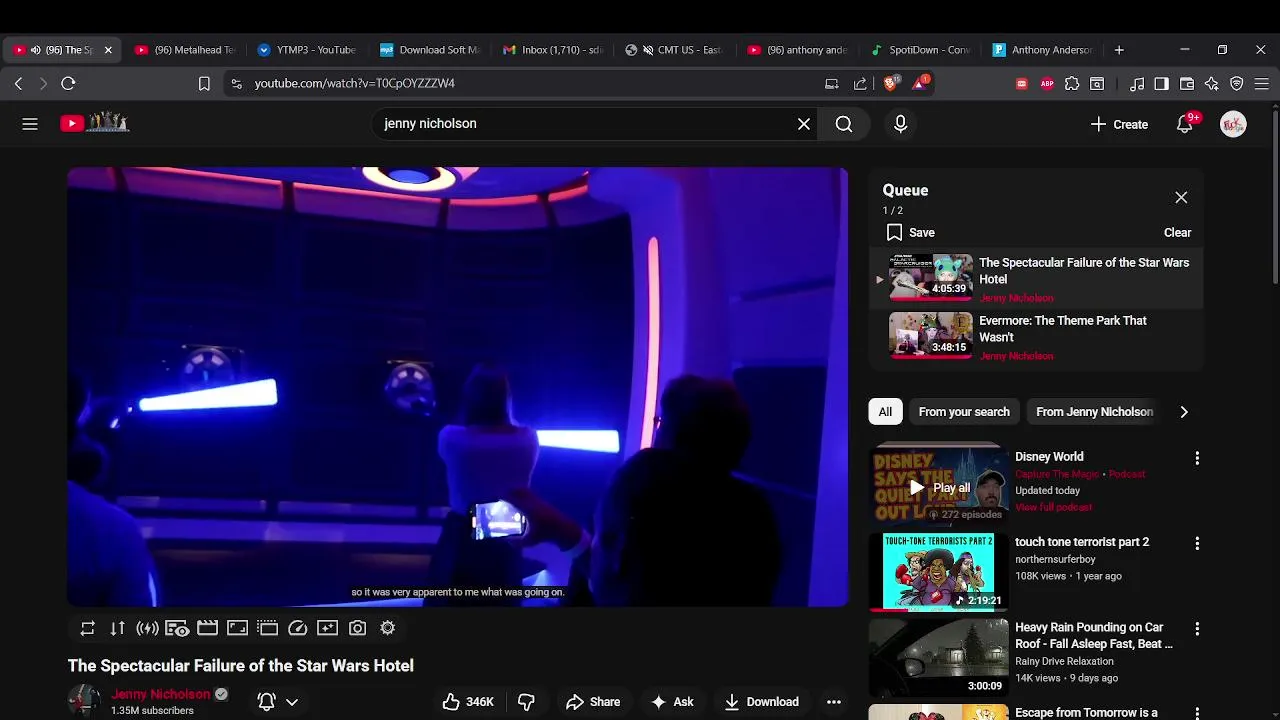Viewport: 1280px width, 720px height.
Task: Open the account avatar menu
Action: pos(1233,124)
